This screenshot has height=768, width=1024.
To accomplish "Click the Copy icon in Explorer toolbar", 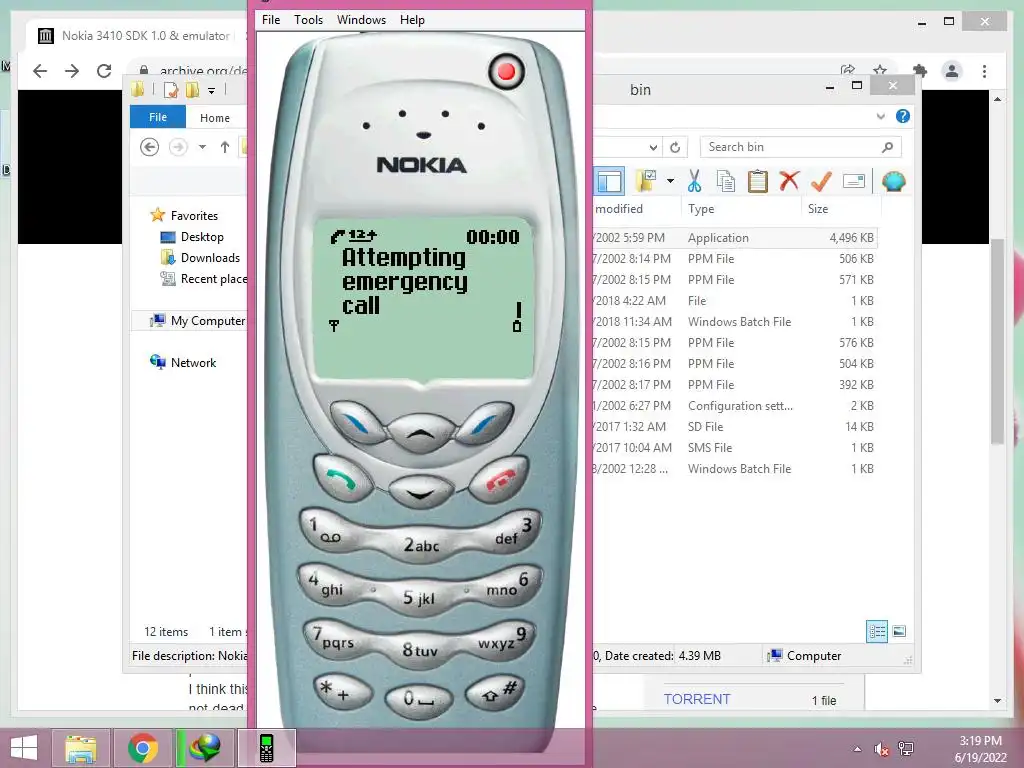I will tap(726, 181).
